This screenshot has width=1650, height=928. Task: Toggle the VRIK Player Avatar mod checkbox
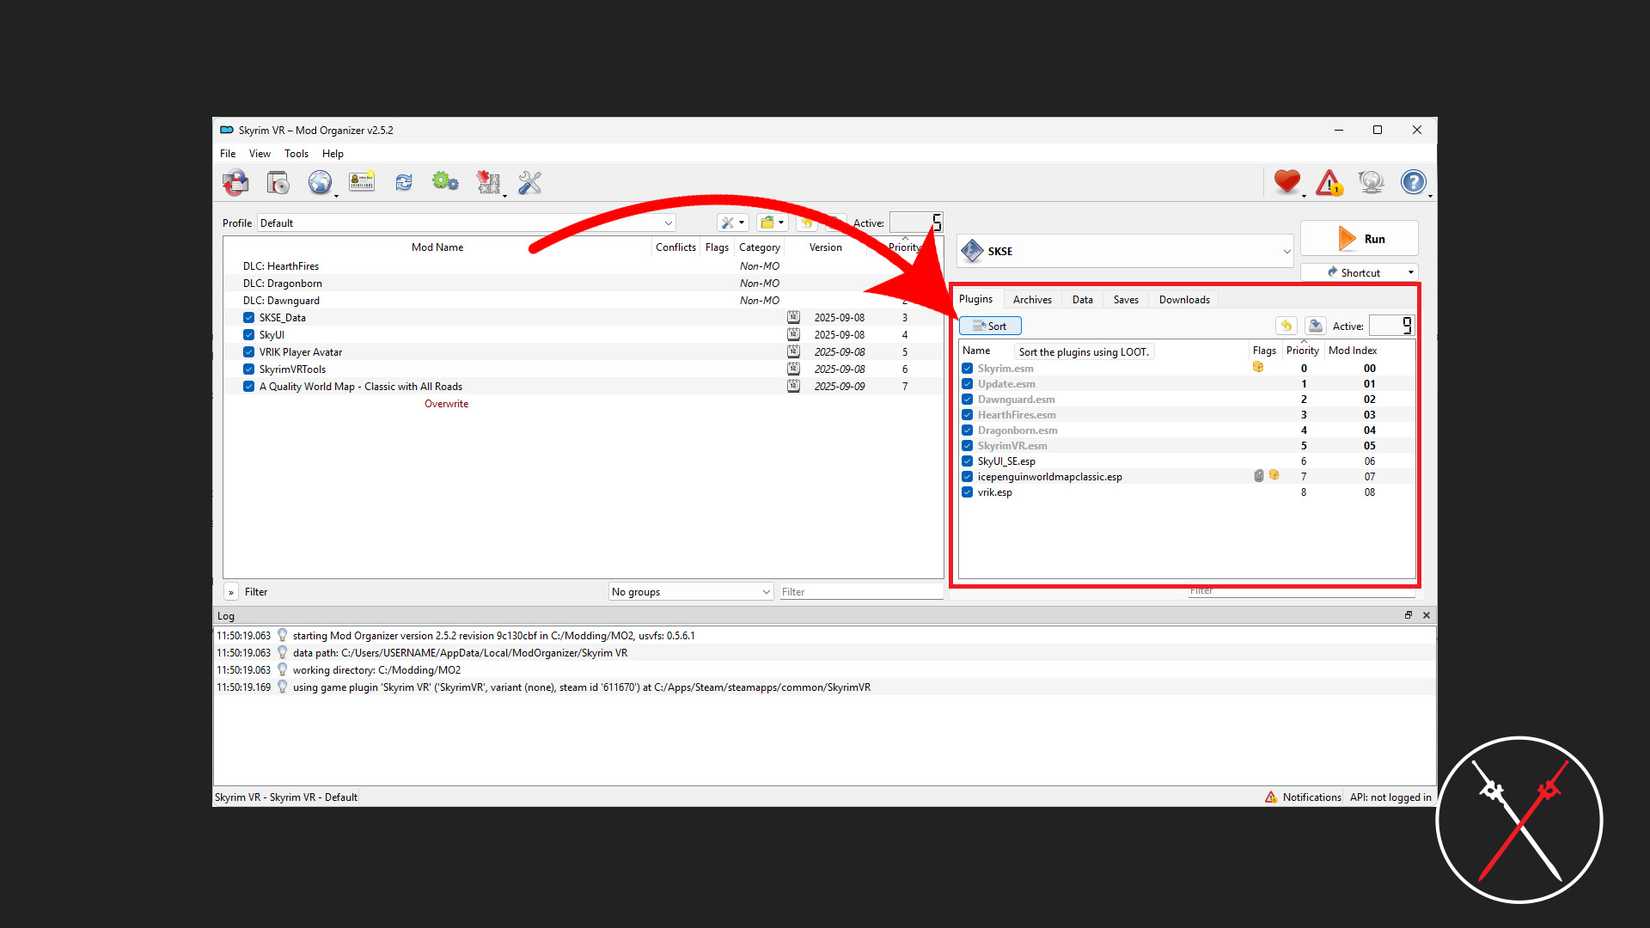pos(249,352)
